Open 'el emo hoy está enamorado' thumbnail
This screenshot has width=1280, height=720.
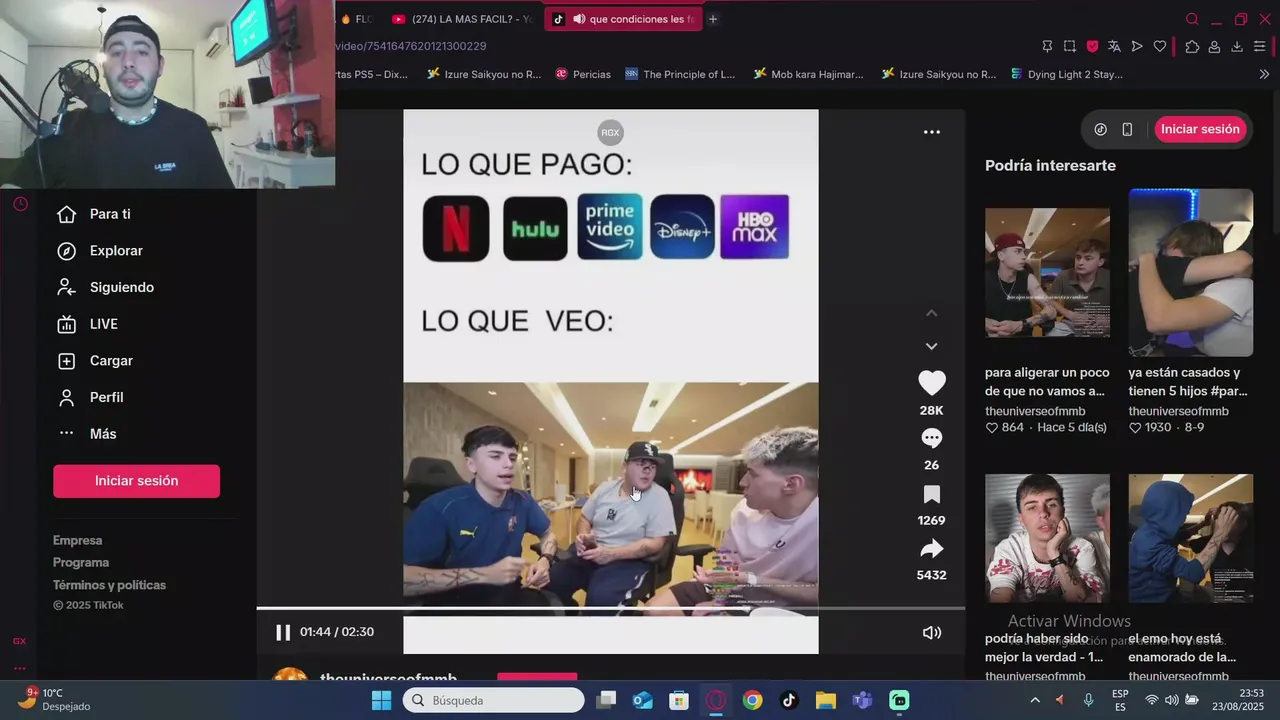[1190, 538]
